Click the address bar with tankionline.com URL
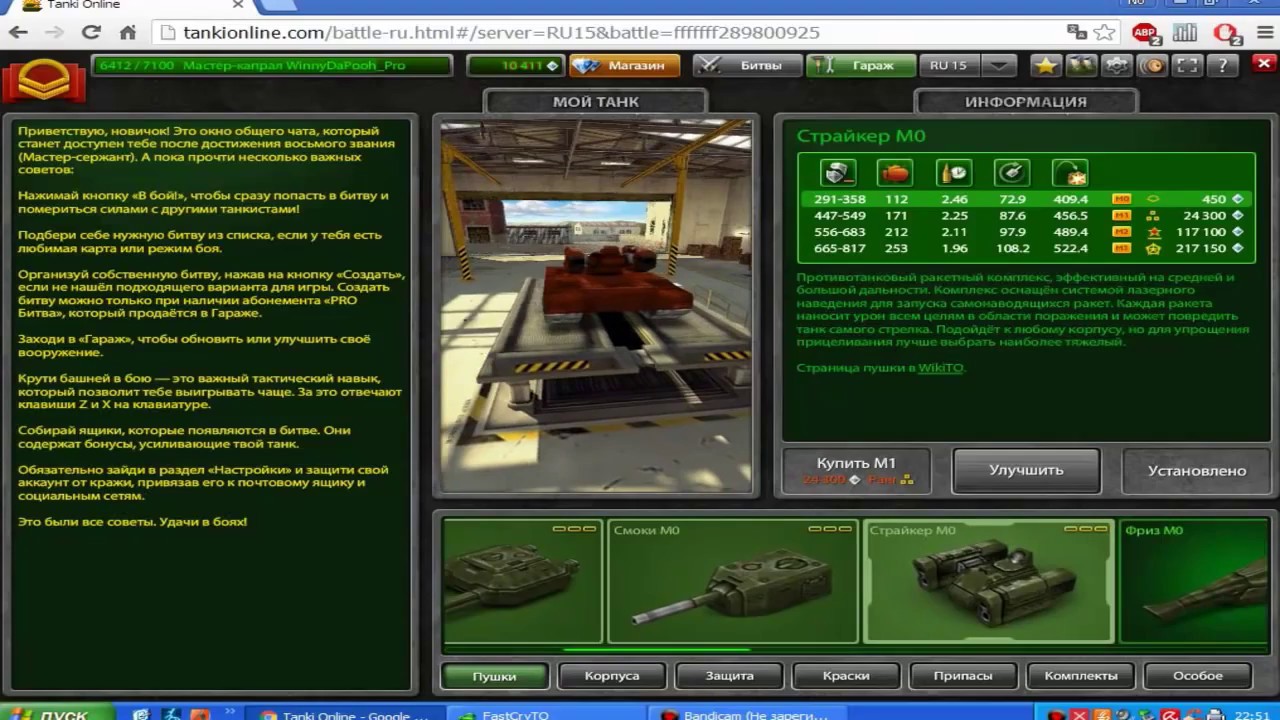The image size is (1280, 720). (610, 32)
